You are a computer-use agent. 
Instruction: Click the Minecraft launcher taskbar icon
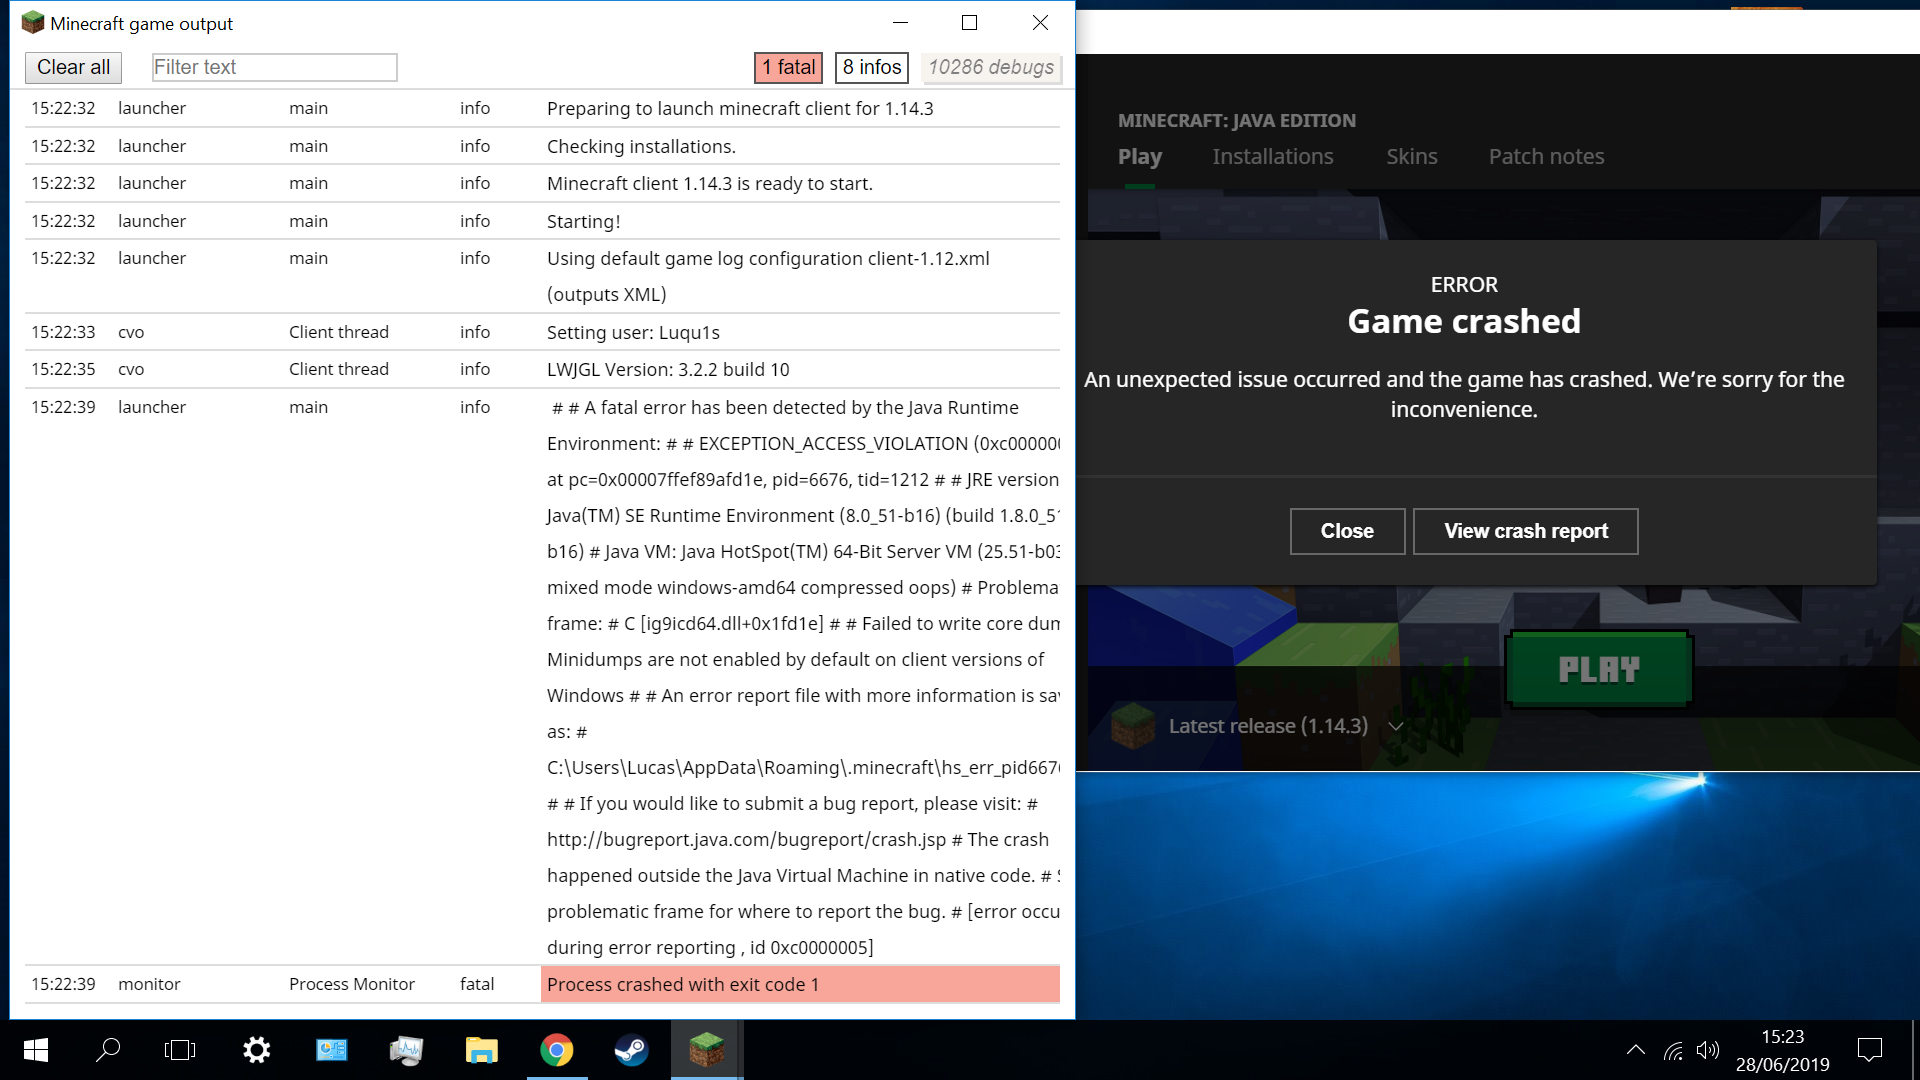(706, 1050)
